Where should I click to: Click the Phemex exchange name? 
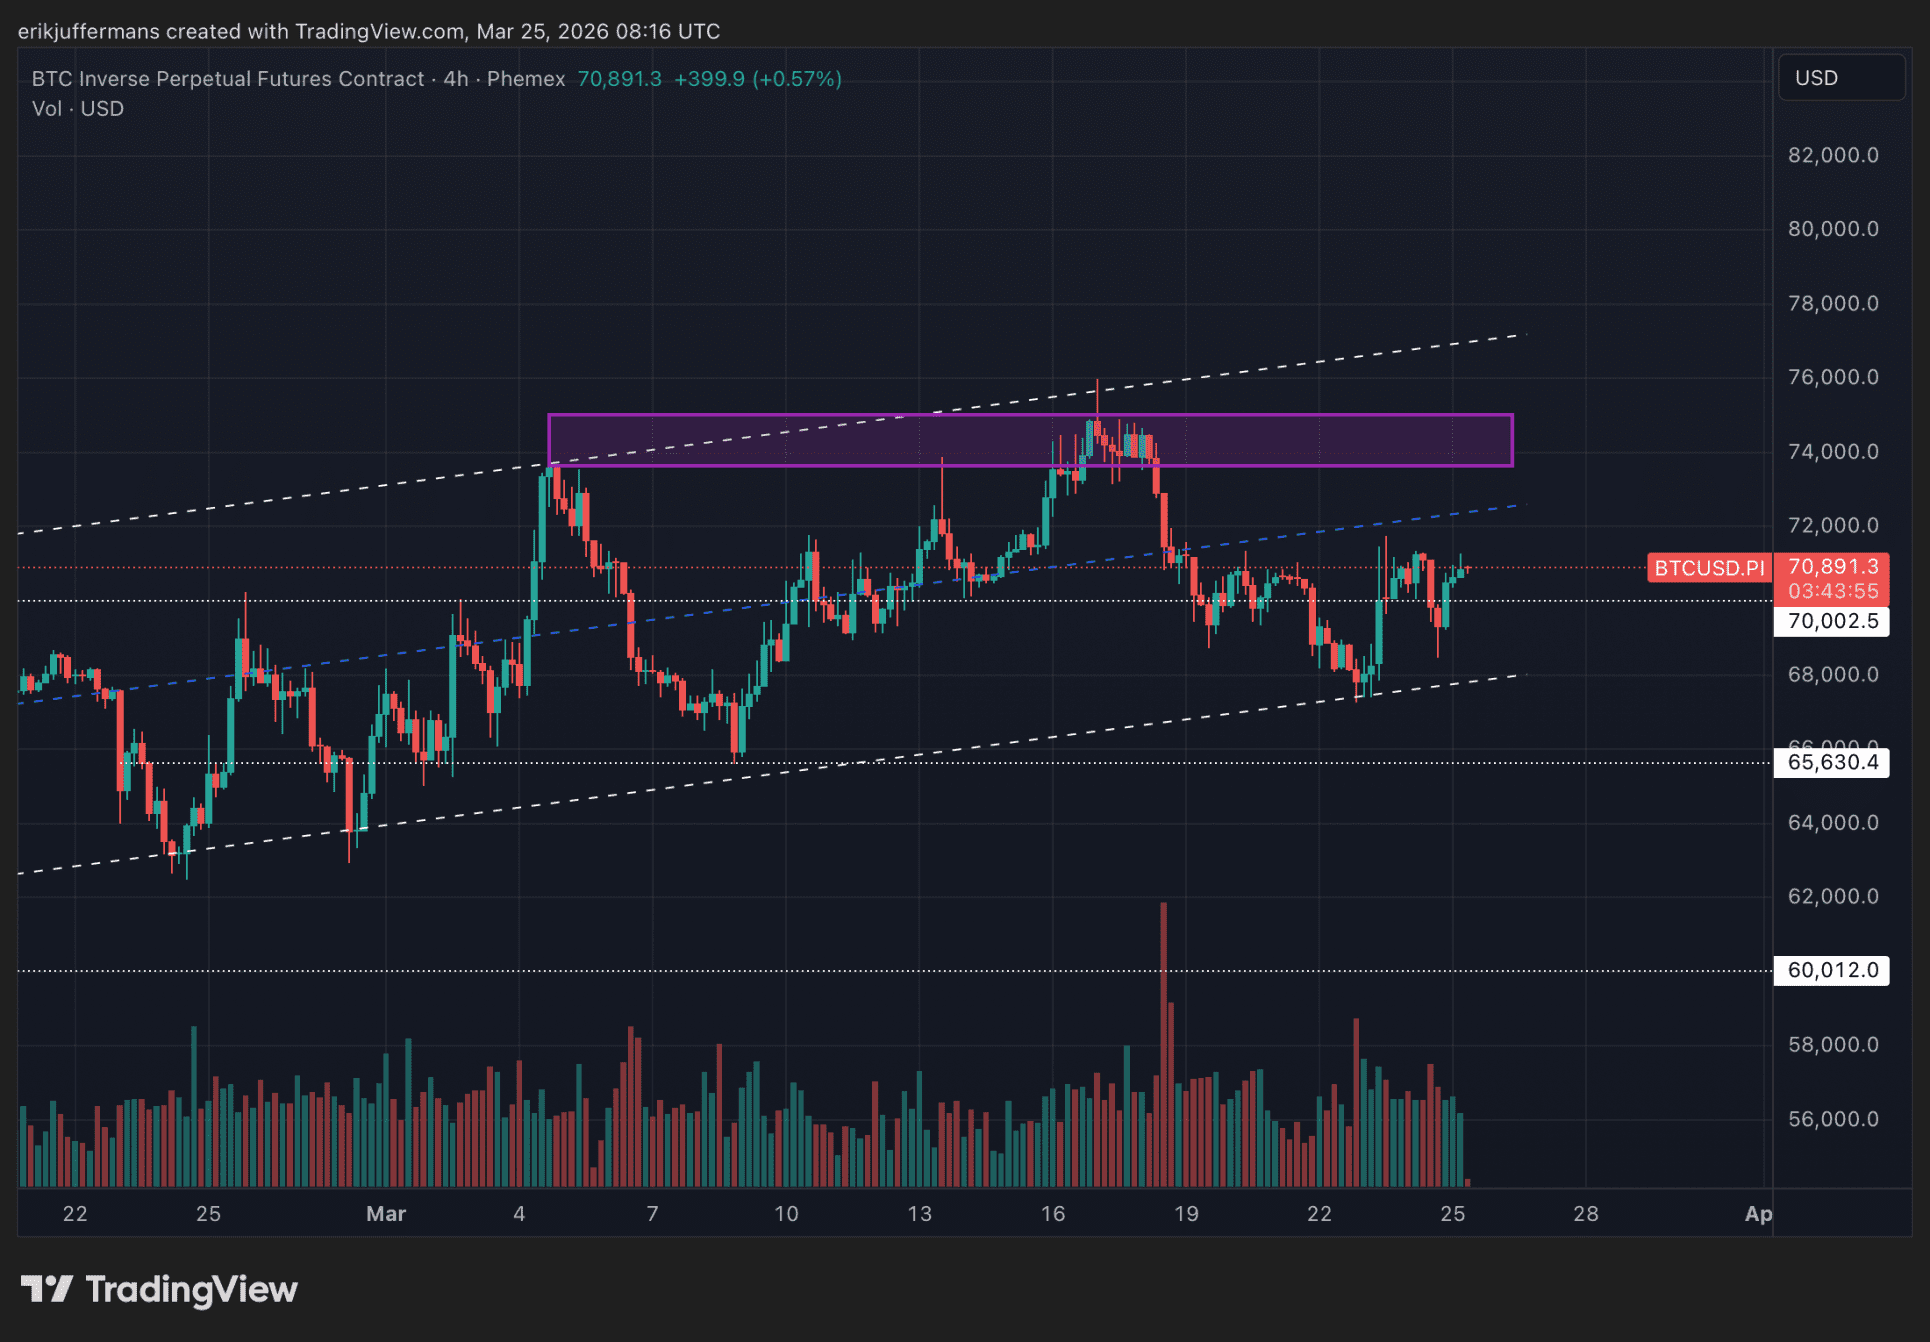point(526,79)
